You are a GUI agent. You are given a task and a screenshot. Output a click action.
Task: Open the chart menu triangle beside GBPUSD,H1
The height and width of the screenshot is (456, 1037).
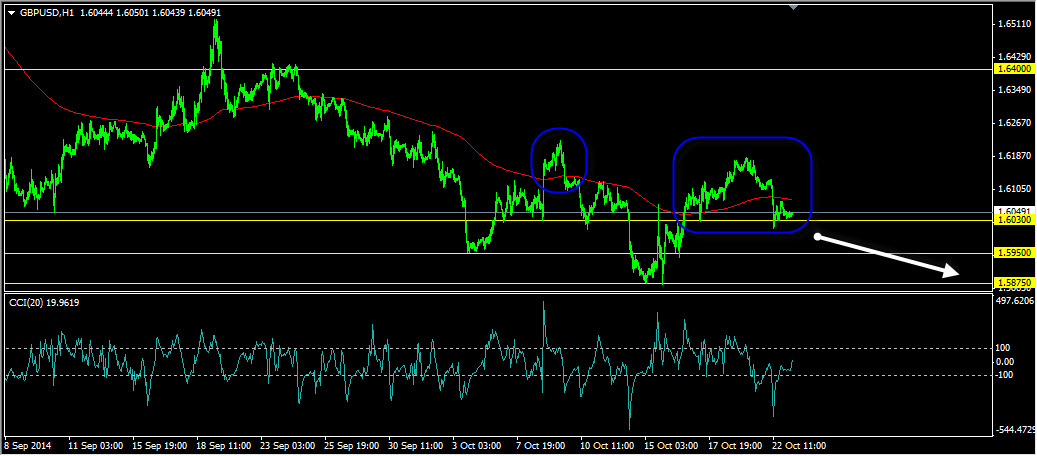tap(11, 12)
